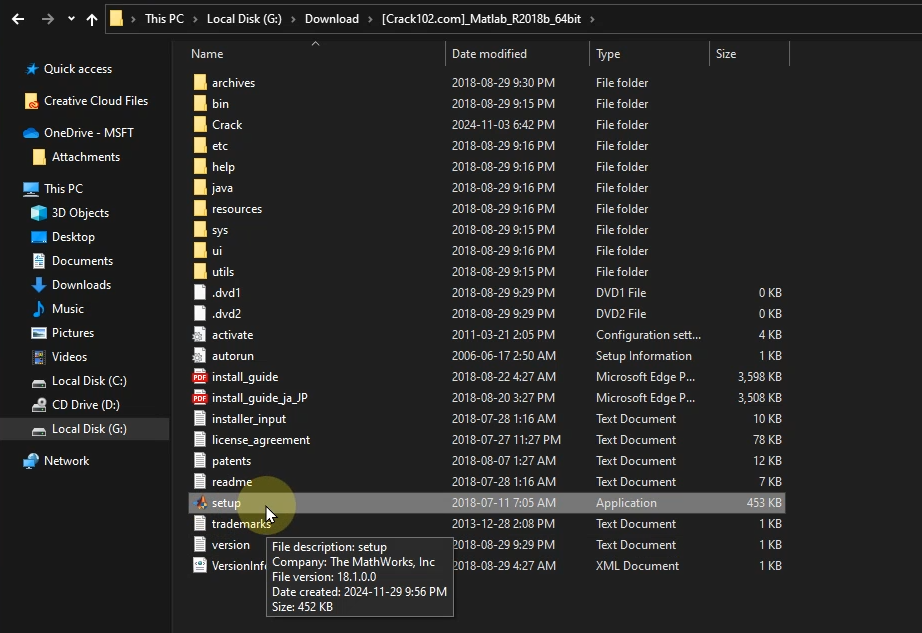Image resolution: width=922 pixels, height=633 pixels.
Task: Open the Crack folder icon
Action: [200, 125]
